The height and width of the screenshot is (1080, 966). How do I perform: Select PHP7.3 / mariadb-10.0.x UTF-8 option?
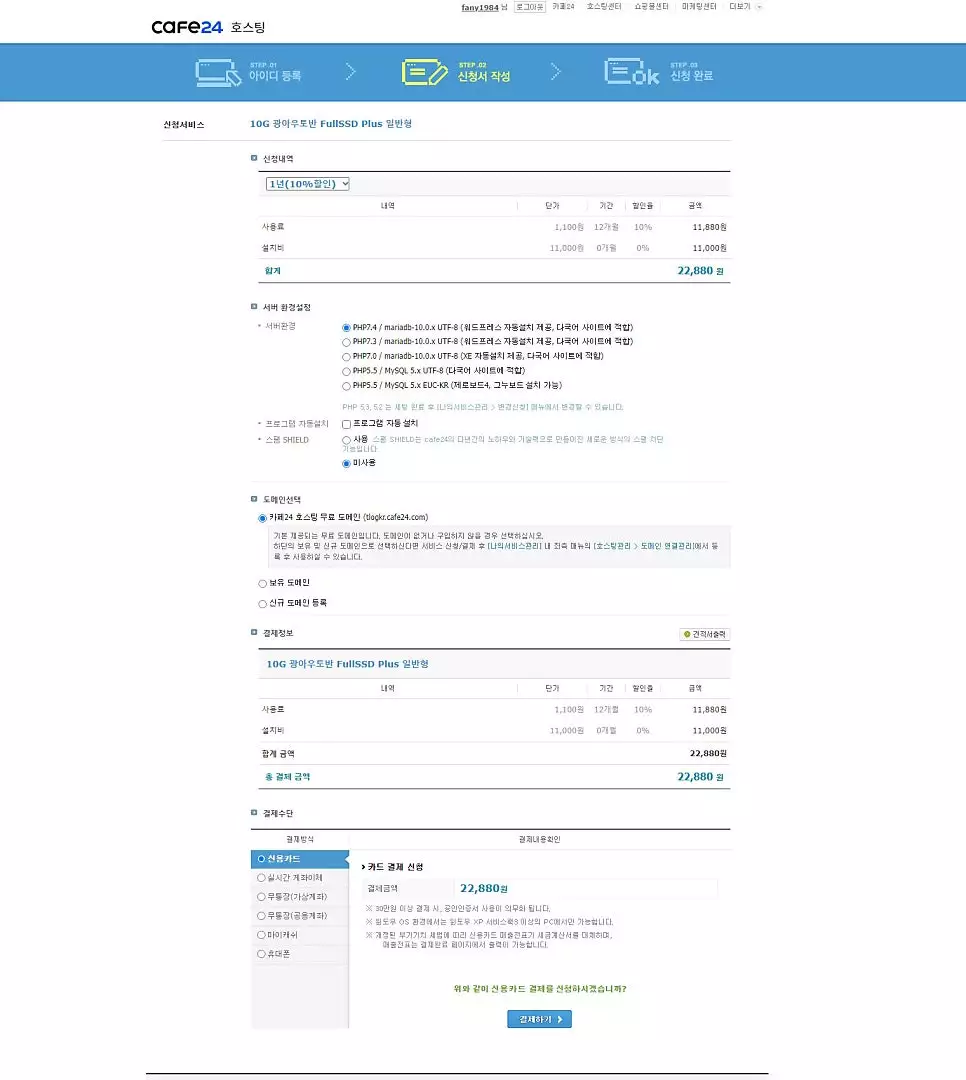point(347,342)
